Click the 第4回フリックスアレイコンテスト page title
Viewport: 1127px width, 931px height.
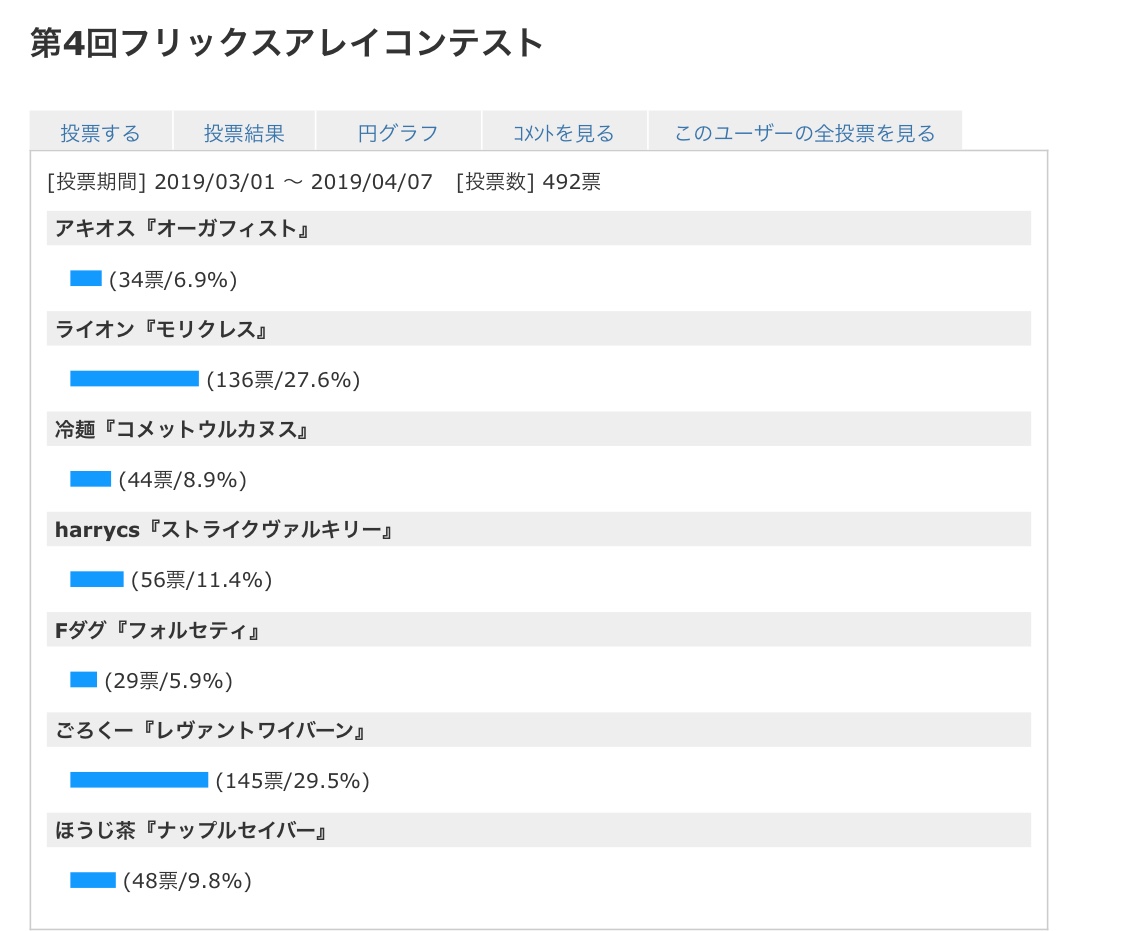287,43
